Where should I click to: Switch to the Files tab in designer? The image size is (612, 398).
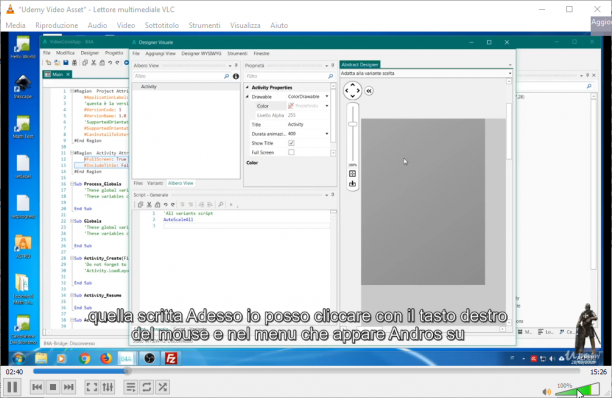[x=138, y=183]
